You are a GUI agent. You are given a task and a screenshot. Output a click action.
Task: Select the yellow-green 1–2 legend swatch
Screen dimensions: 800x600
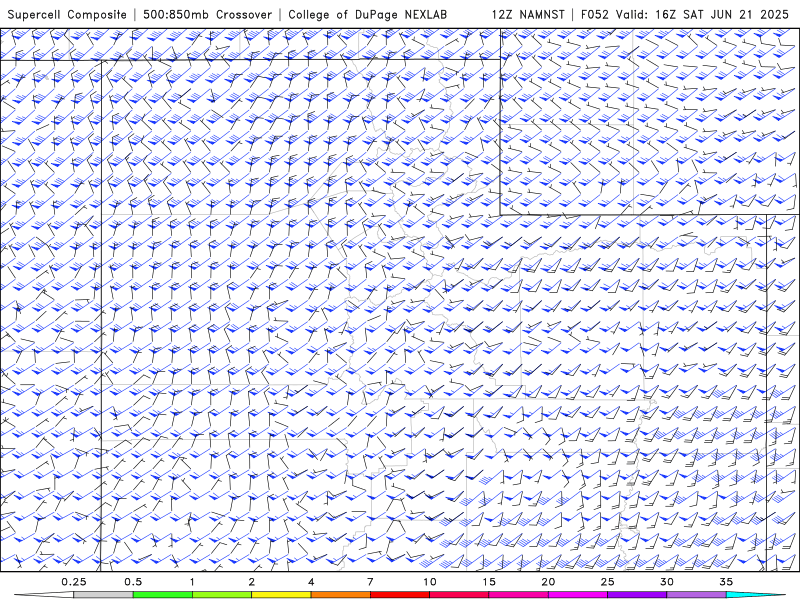point(222,595)
